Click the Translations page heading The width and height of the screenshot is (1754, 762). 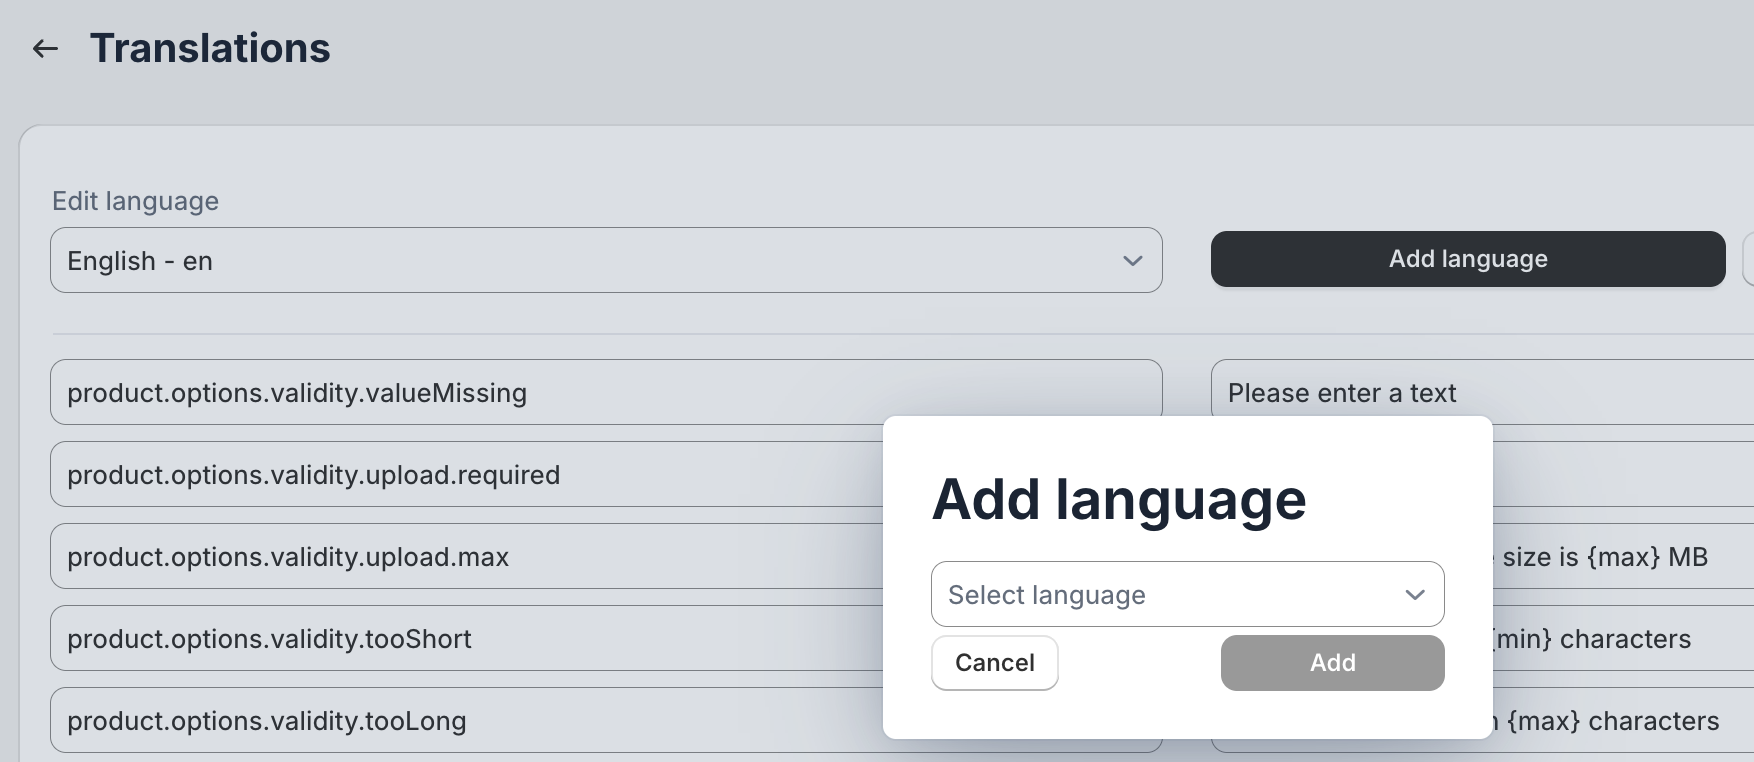tap(210, 48)
